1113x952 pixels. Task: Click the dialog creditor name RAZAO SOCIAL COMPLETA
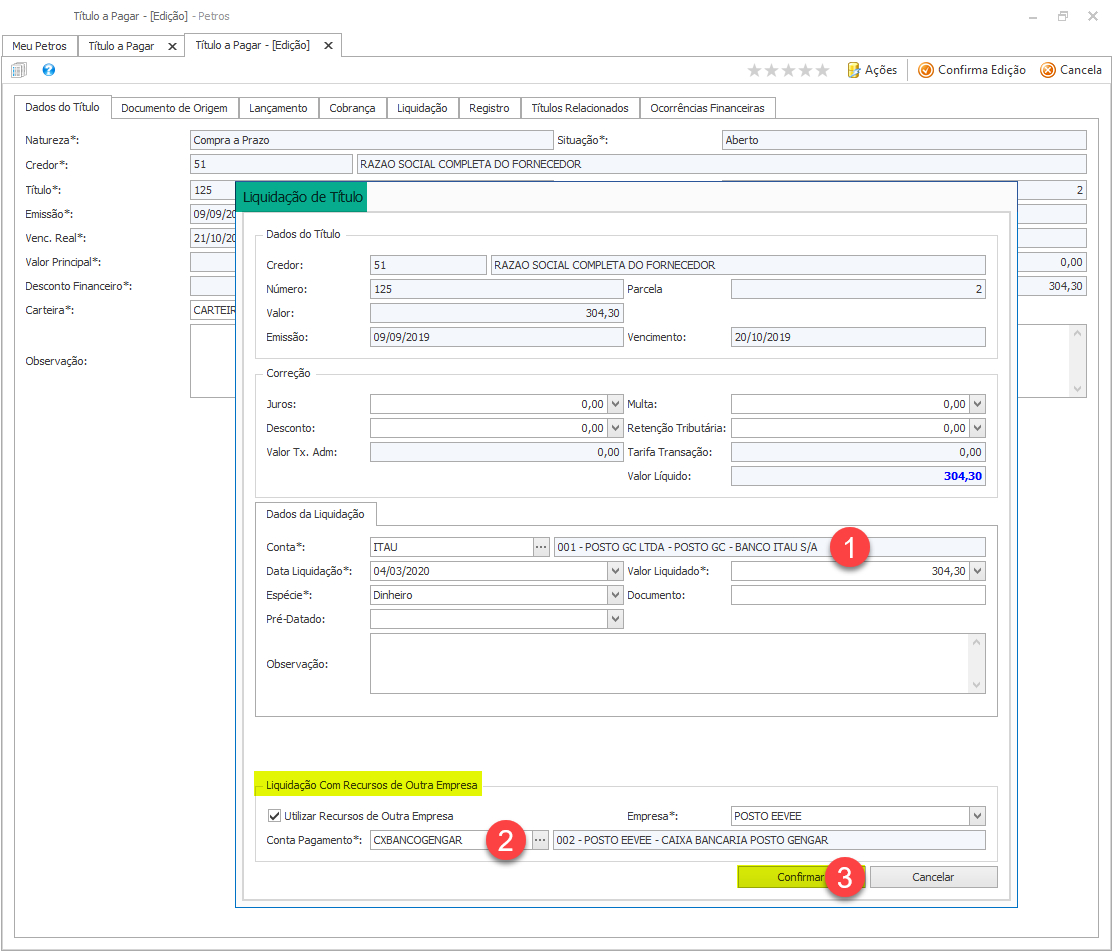click(x=738, y=265)
